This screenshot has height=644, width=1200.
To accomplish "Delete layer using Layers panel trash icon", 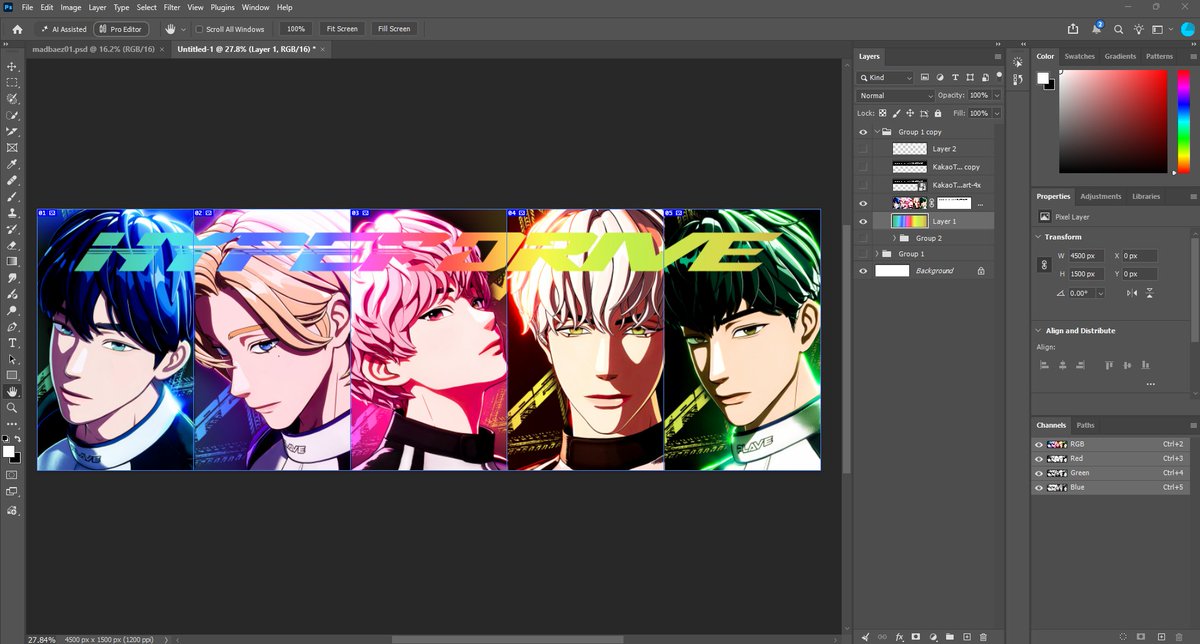I will pos(983,636).
